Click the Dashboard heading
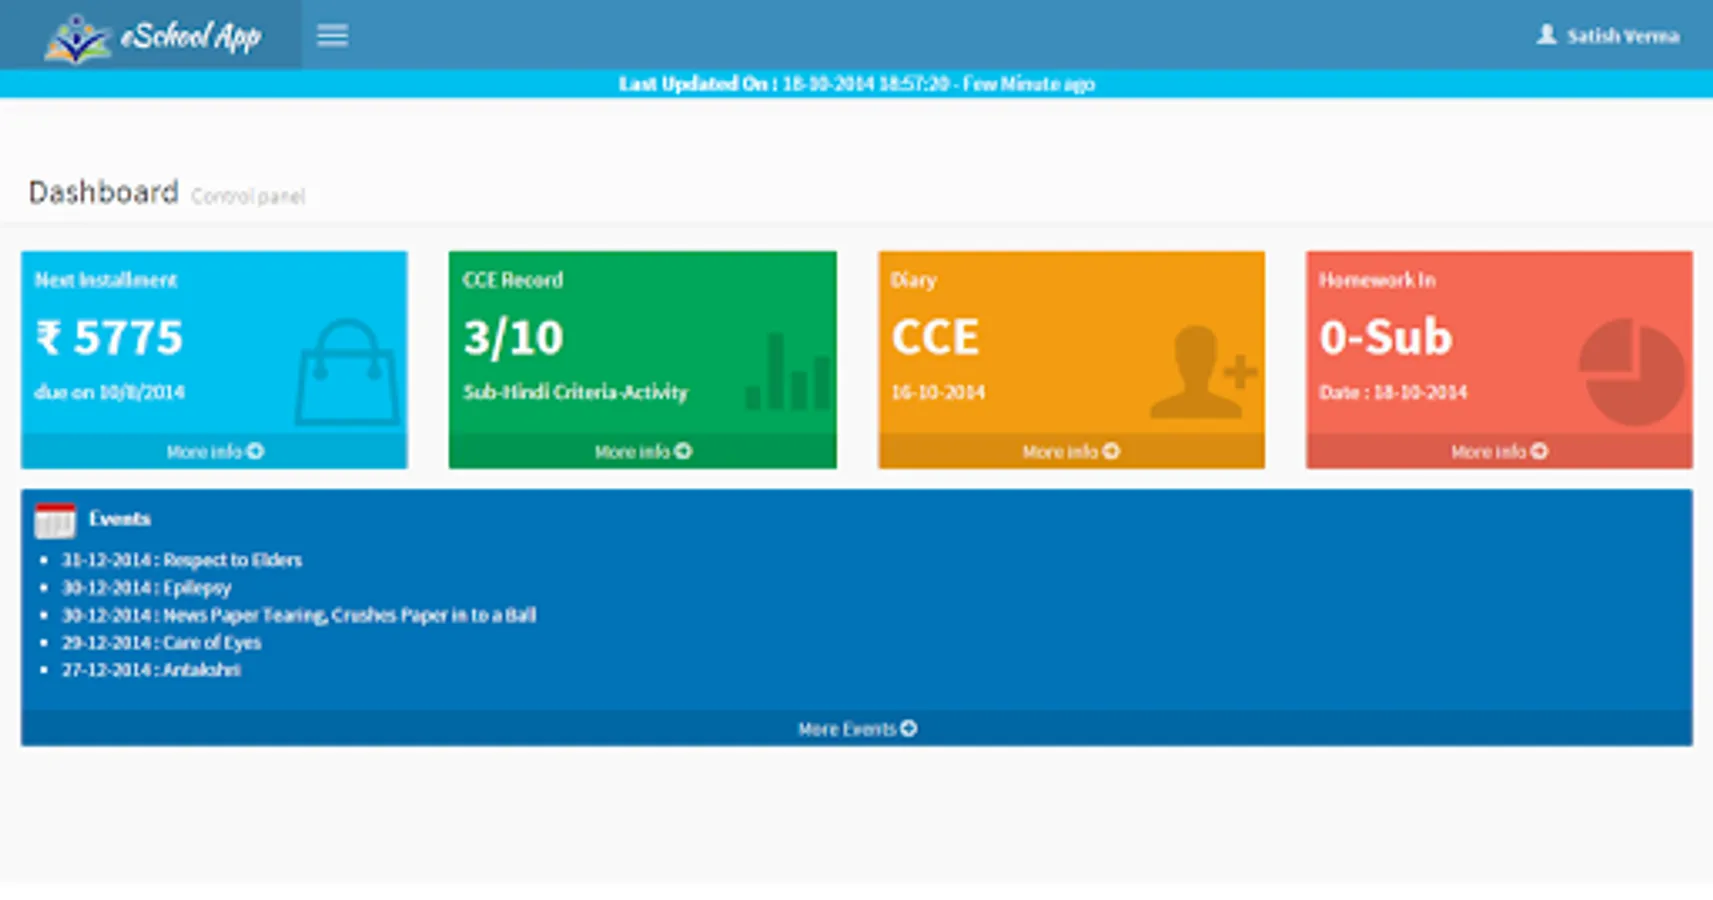 click(103, 192)
